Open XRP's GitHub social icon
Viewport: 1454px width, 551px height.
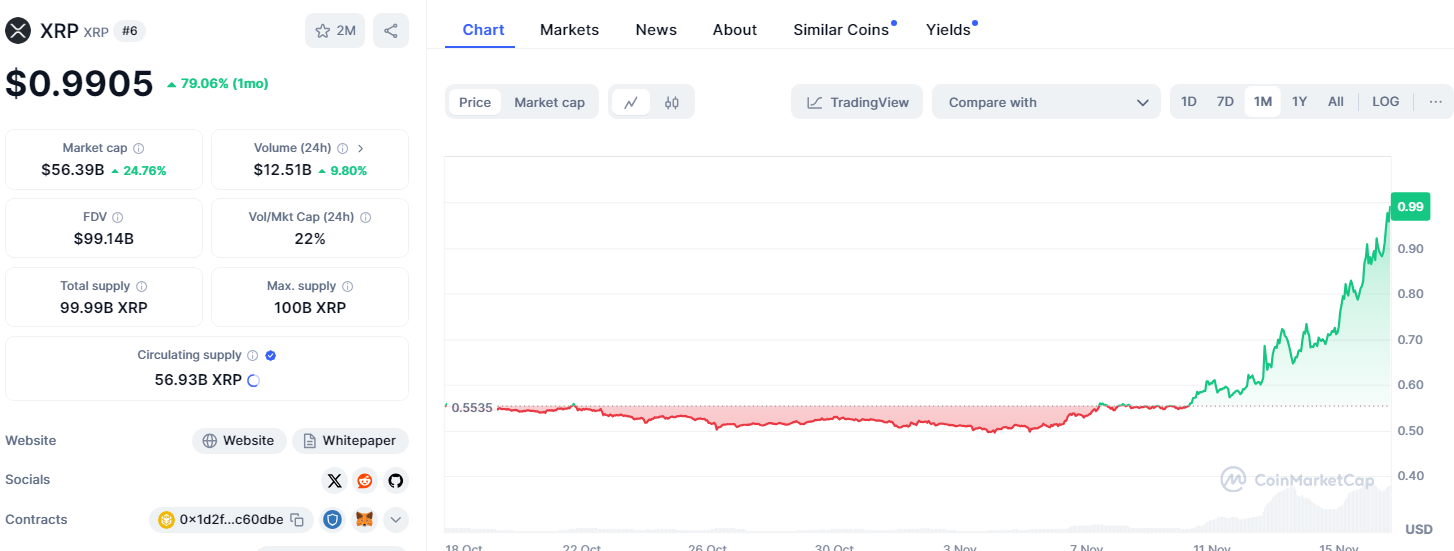pos(396,481)
